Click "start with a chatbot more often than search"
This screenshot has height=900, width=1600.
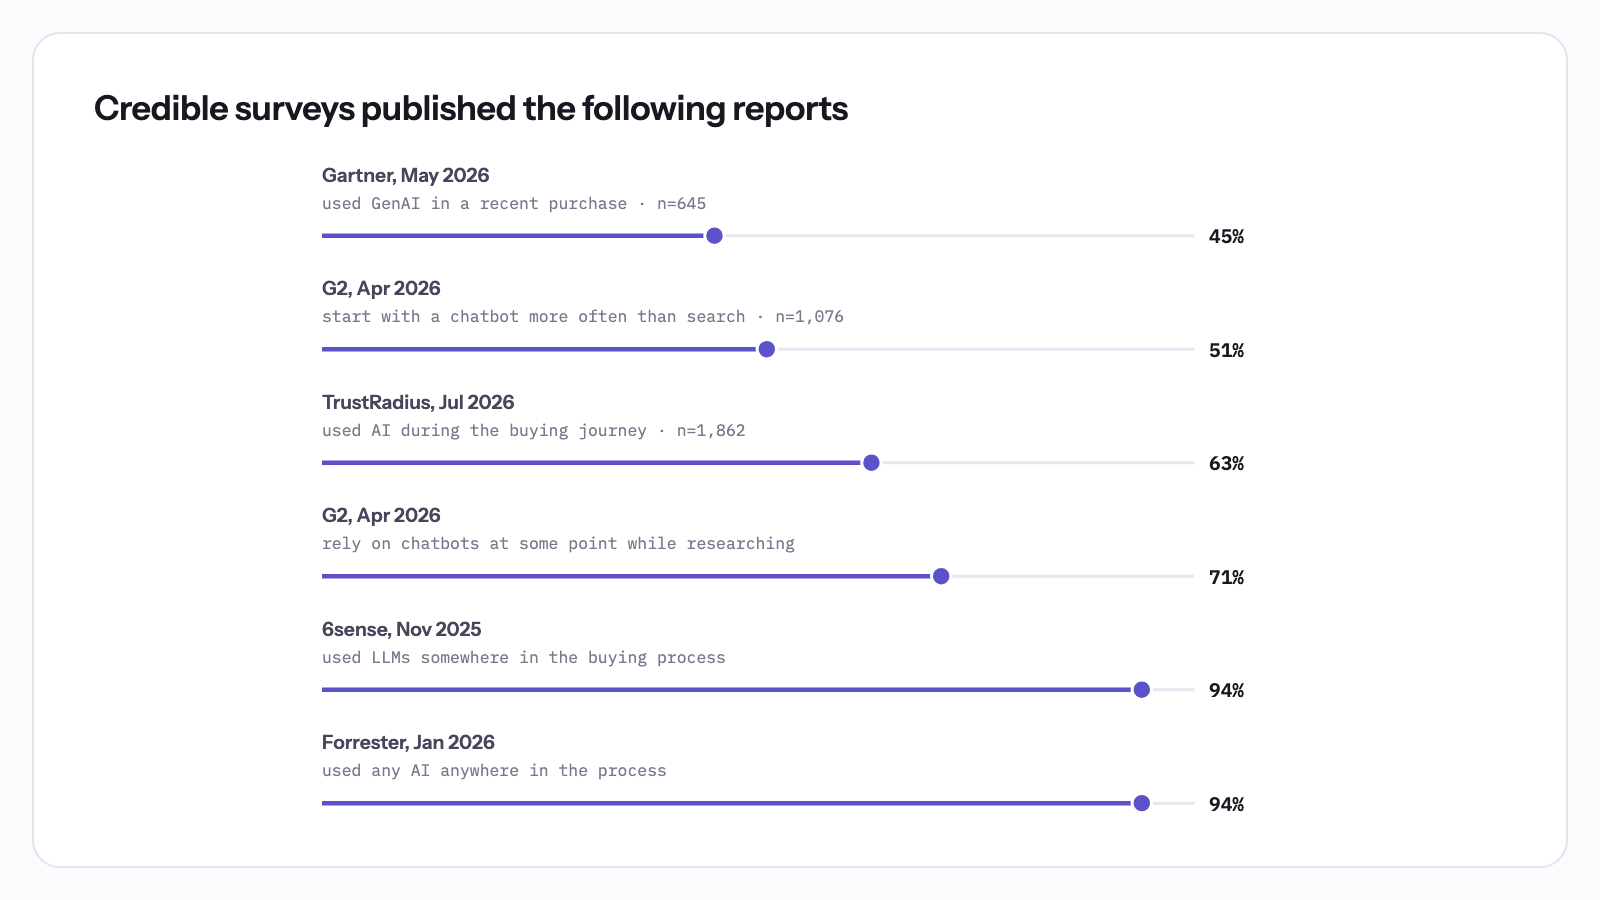534,317
